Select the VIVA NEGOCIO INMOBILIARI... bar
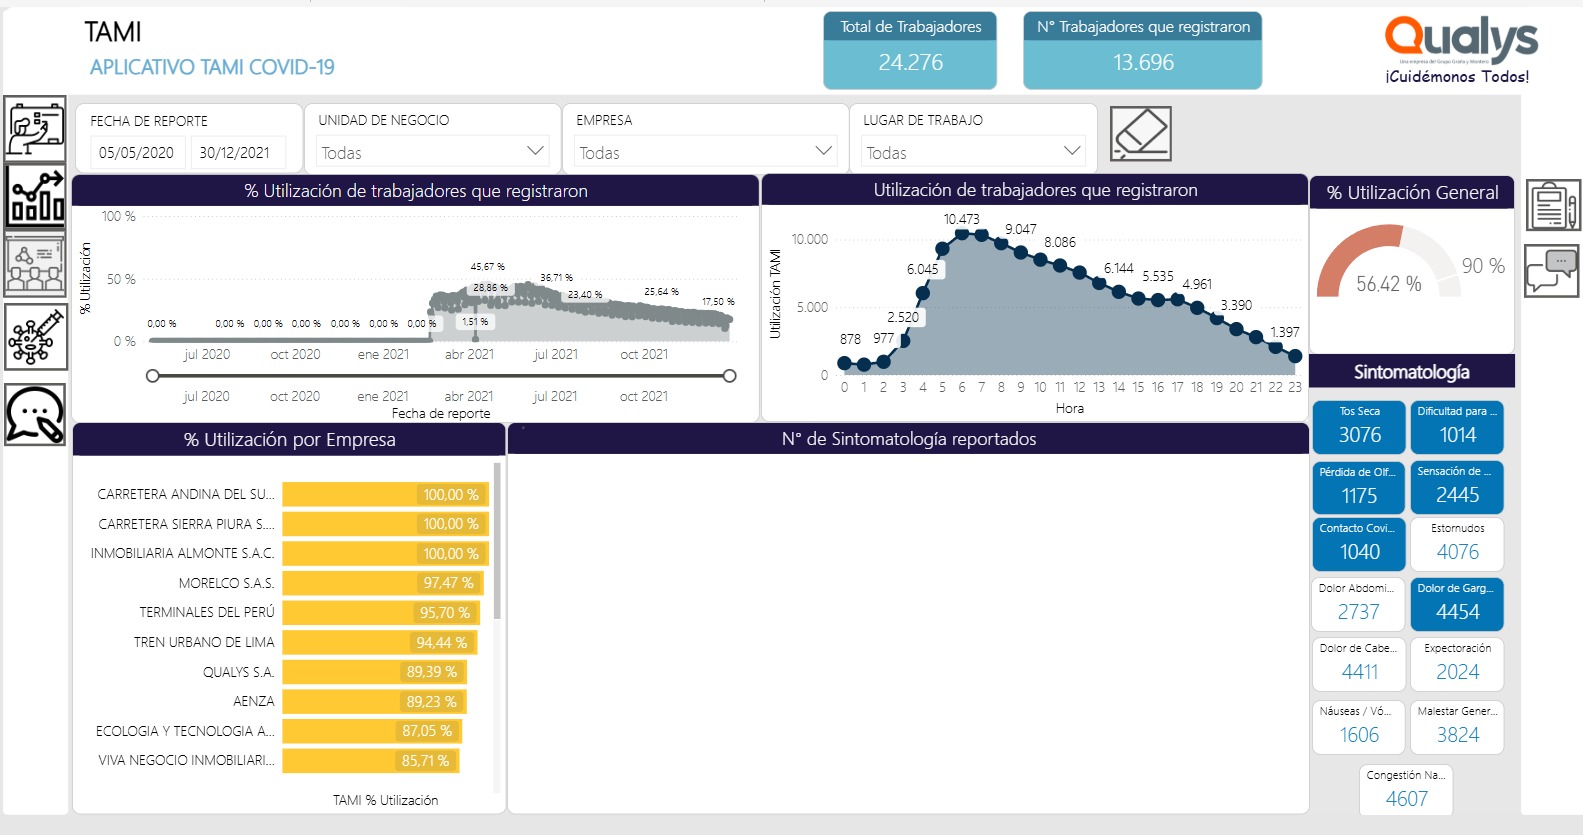The height and width of the screenshot is (835, 1583). (371, 760)
